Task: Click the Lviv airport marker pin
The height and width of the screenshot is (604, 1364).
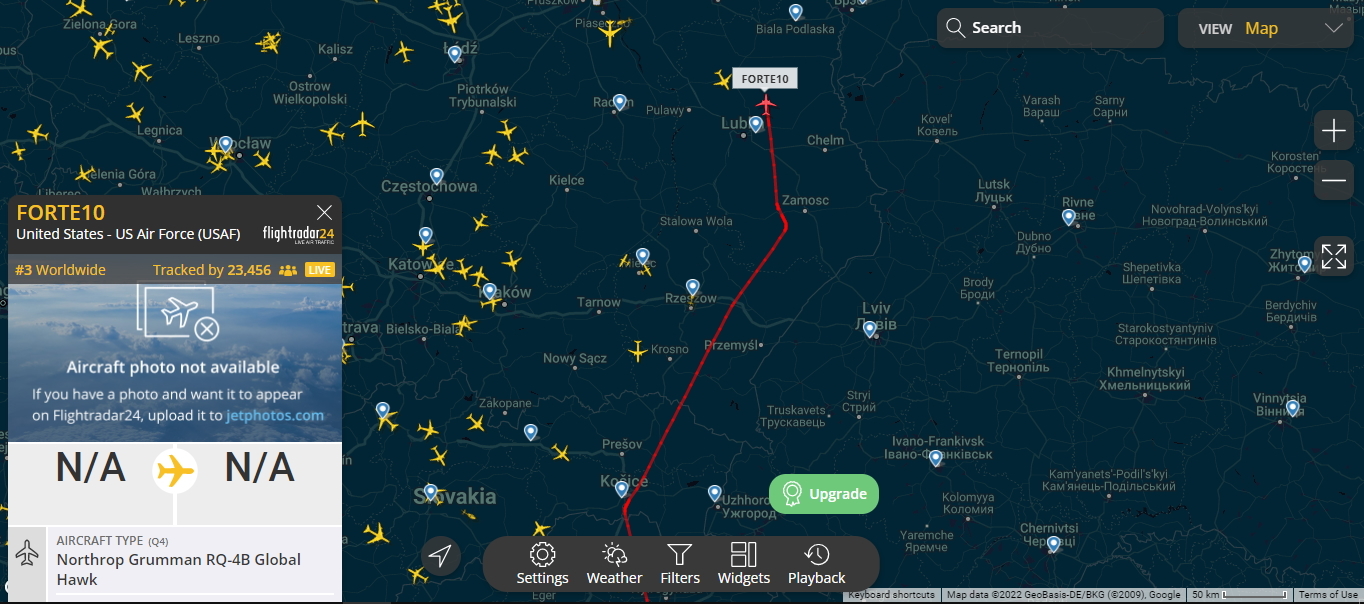Action: [870, 329]
